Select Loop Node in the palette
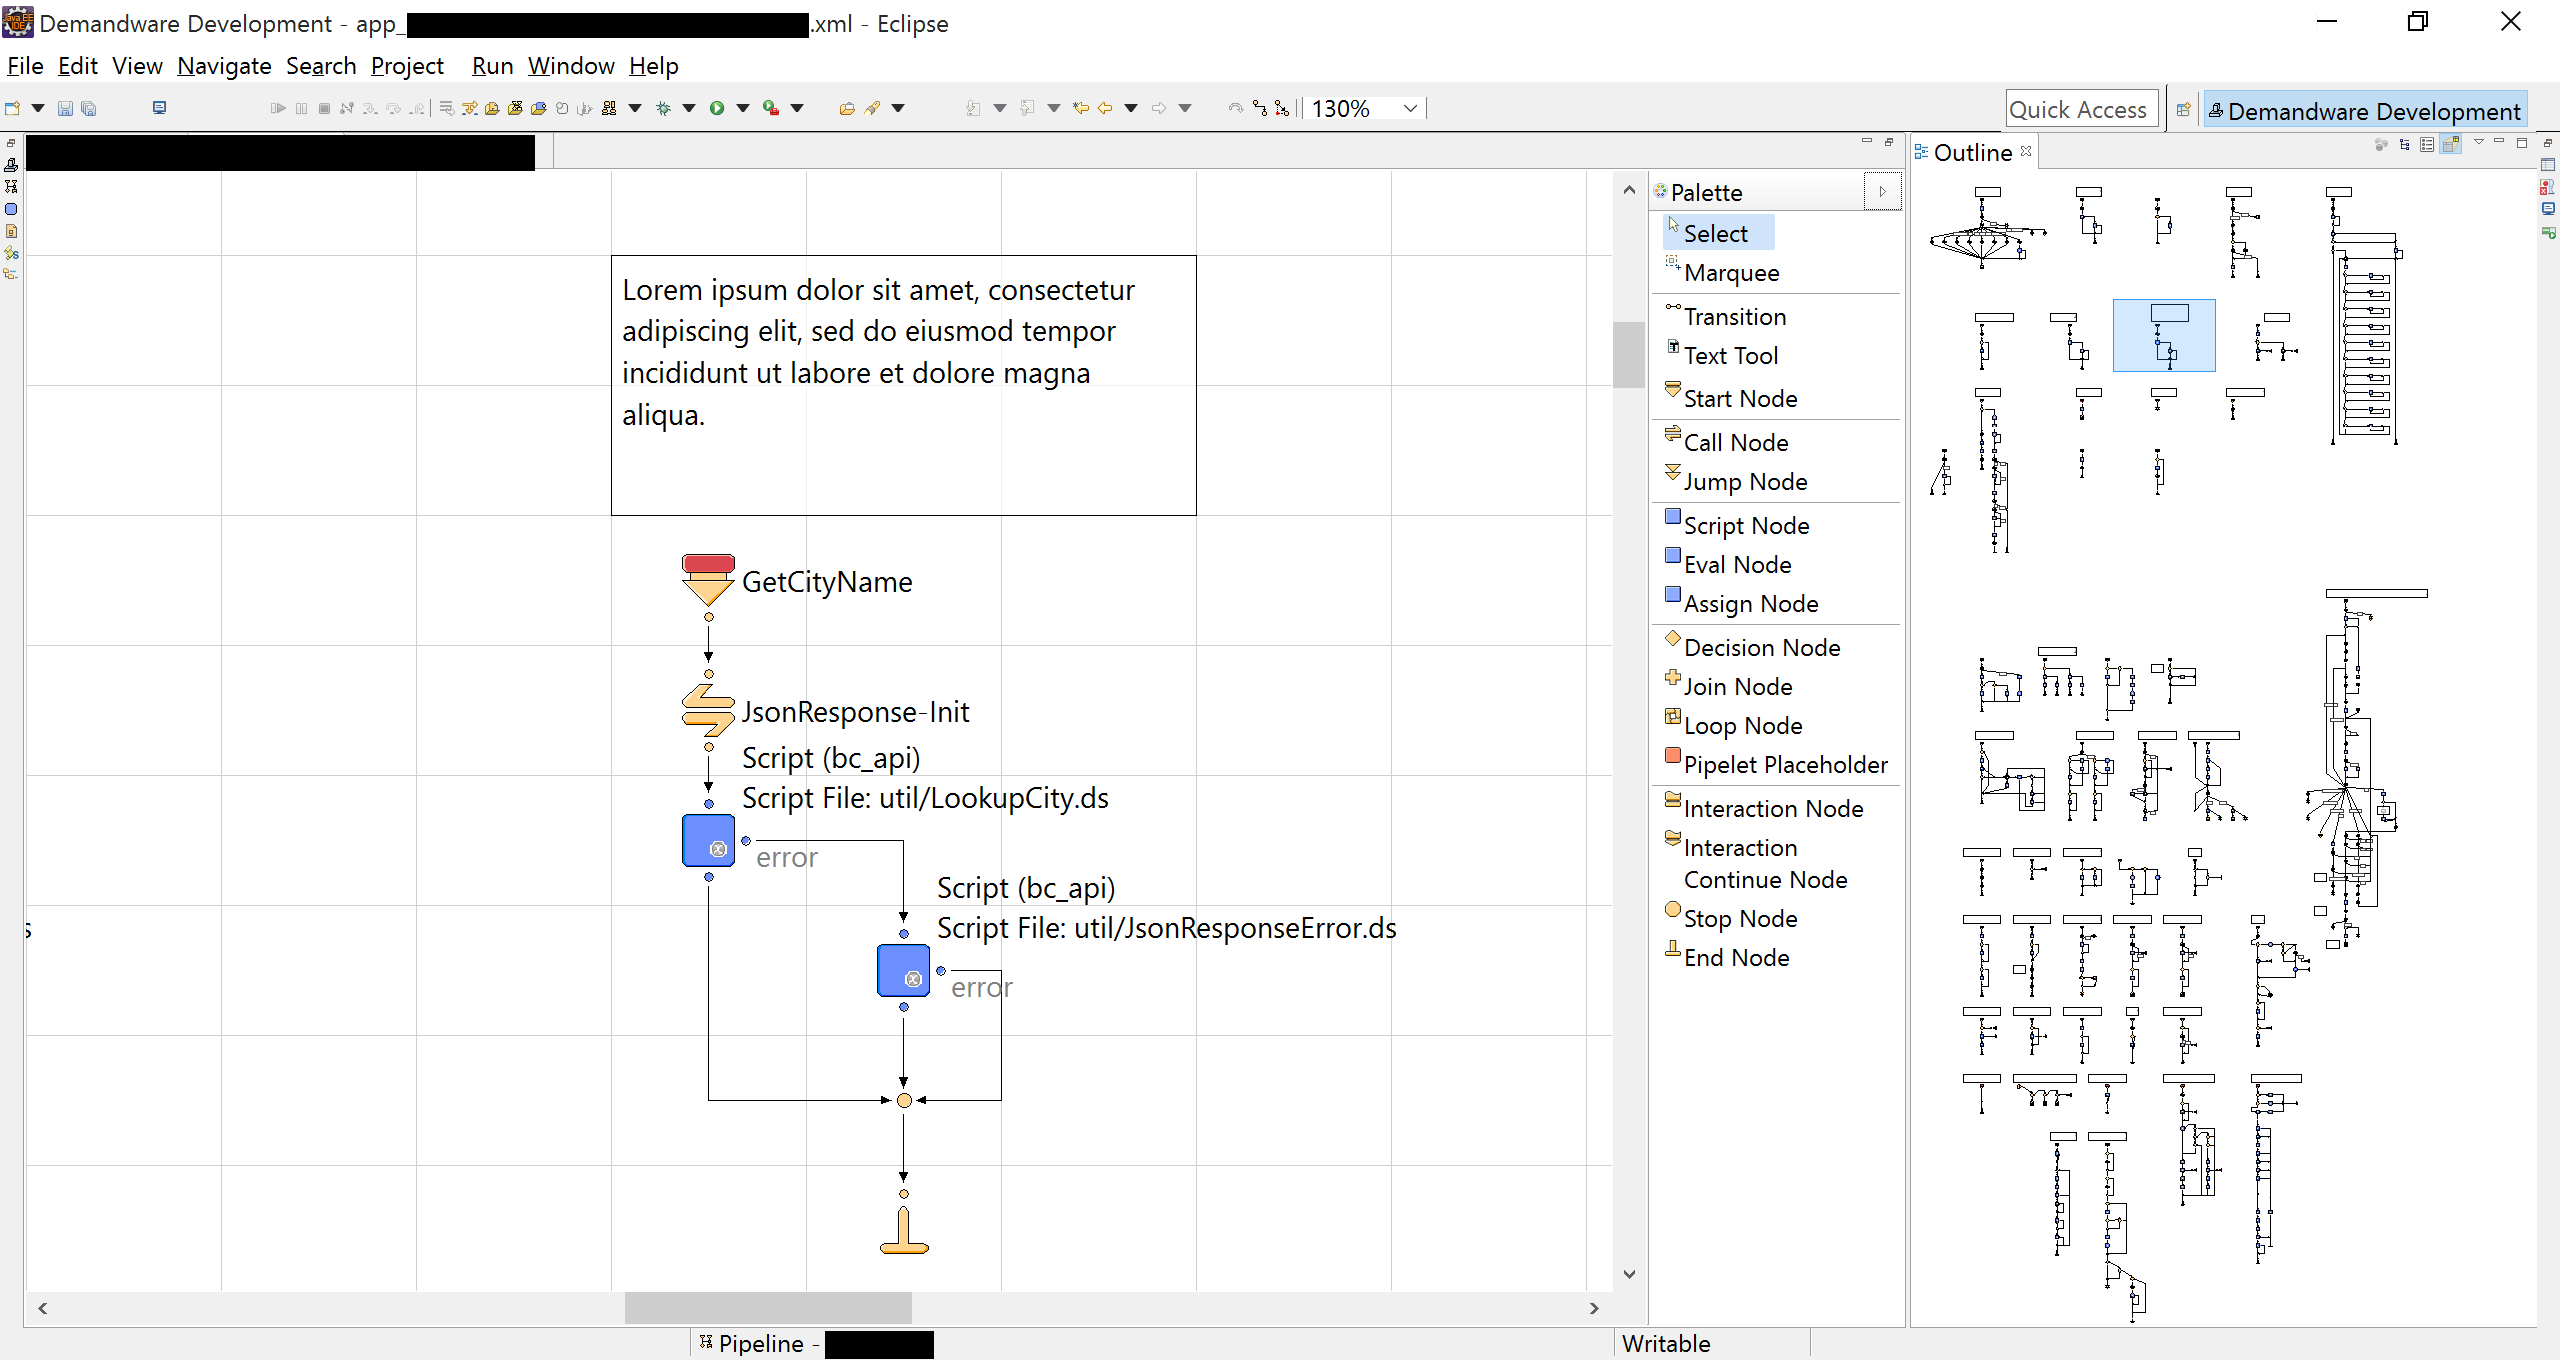 (x=1744, y=725)
